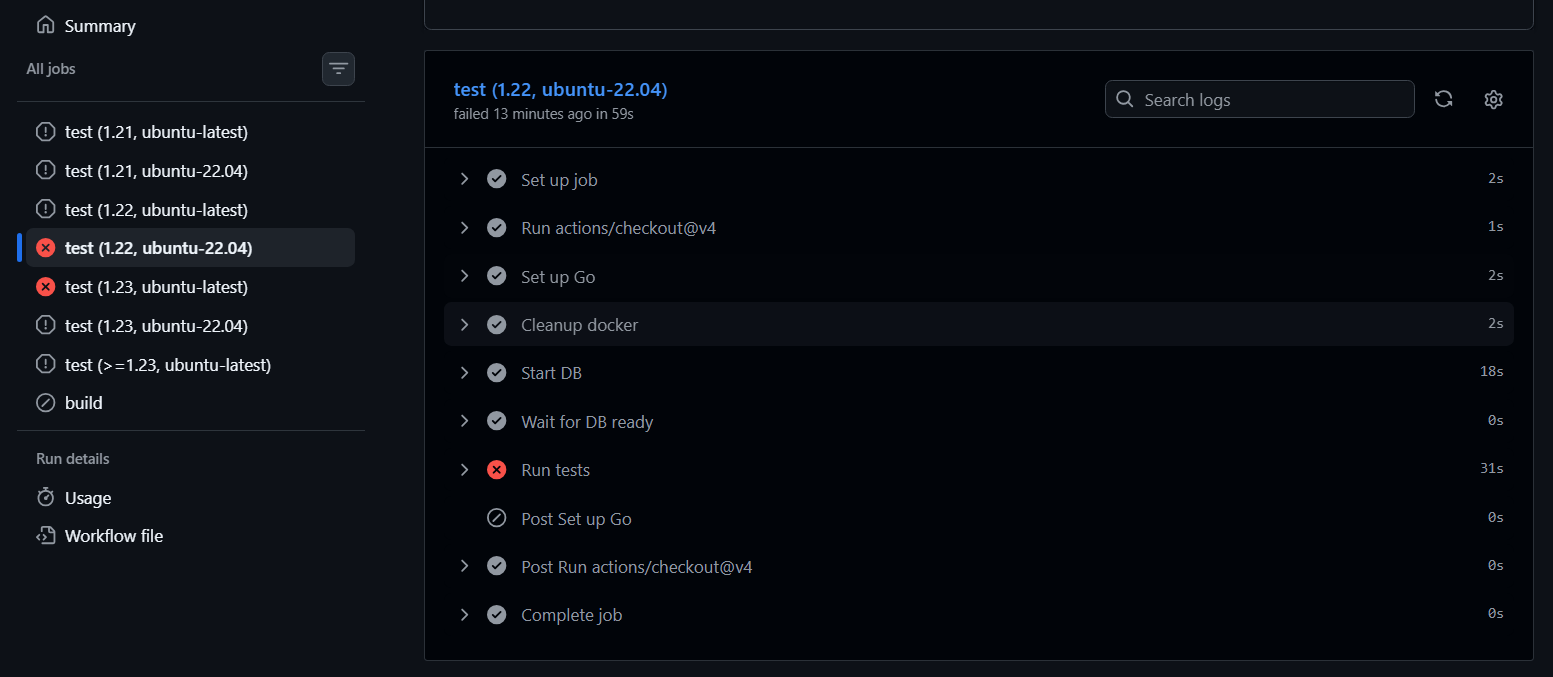The image size is (1553, 677).
Task: Click the refresh logs icon
Action: pos(1443,99)
